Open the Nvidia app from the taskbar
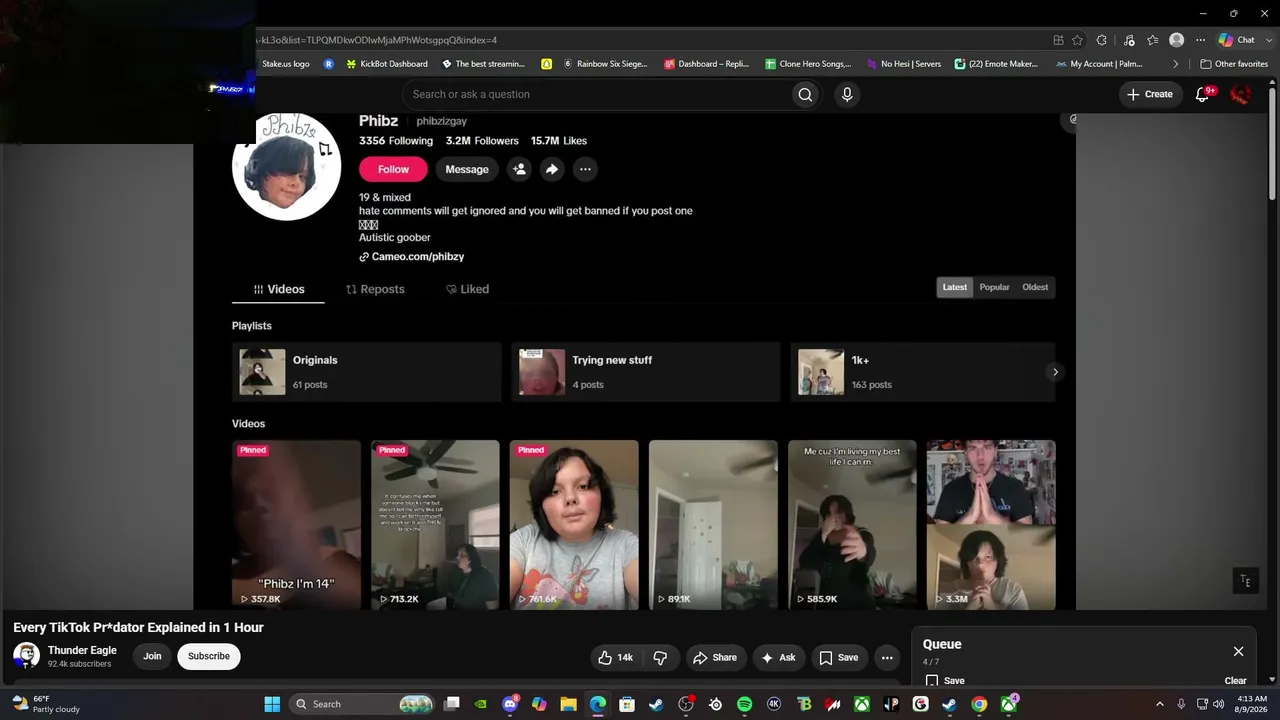Screen dimensions: 1280x720 tap(481, 704)
